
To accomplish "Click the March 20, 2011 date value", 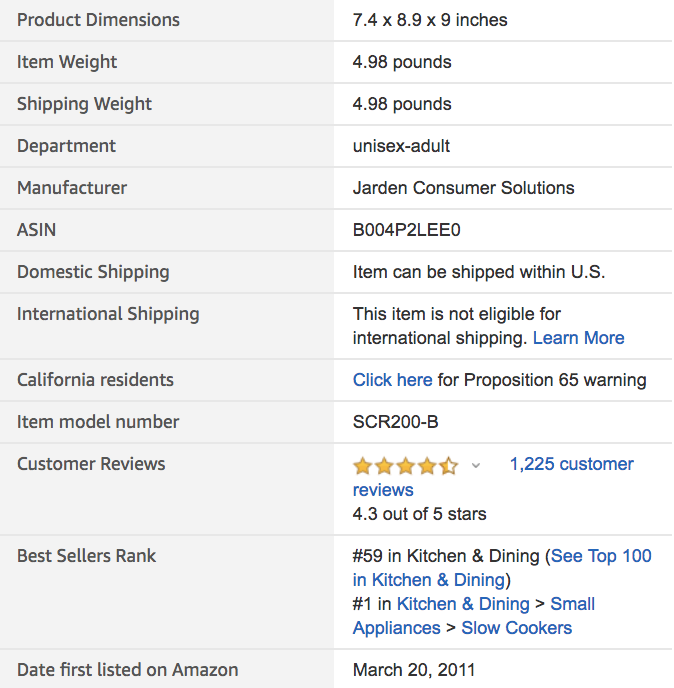I will coord(414,670).
